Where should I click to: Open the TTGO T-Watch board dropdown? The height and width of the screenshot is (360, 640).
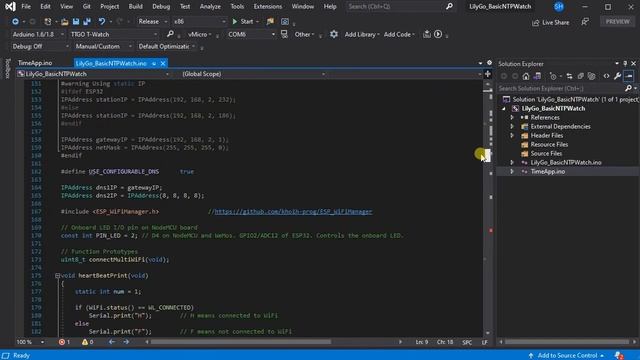113,34
